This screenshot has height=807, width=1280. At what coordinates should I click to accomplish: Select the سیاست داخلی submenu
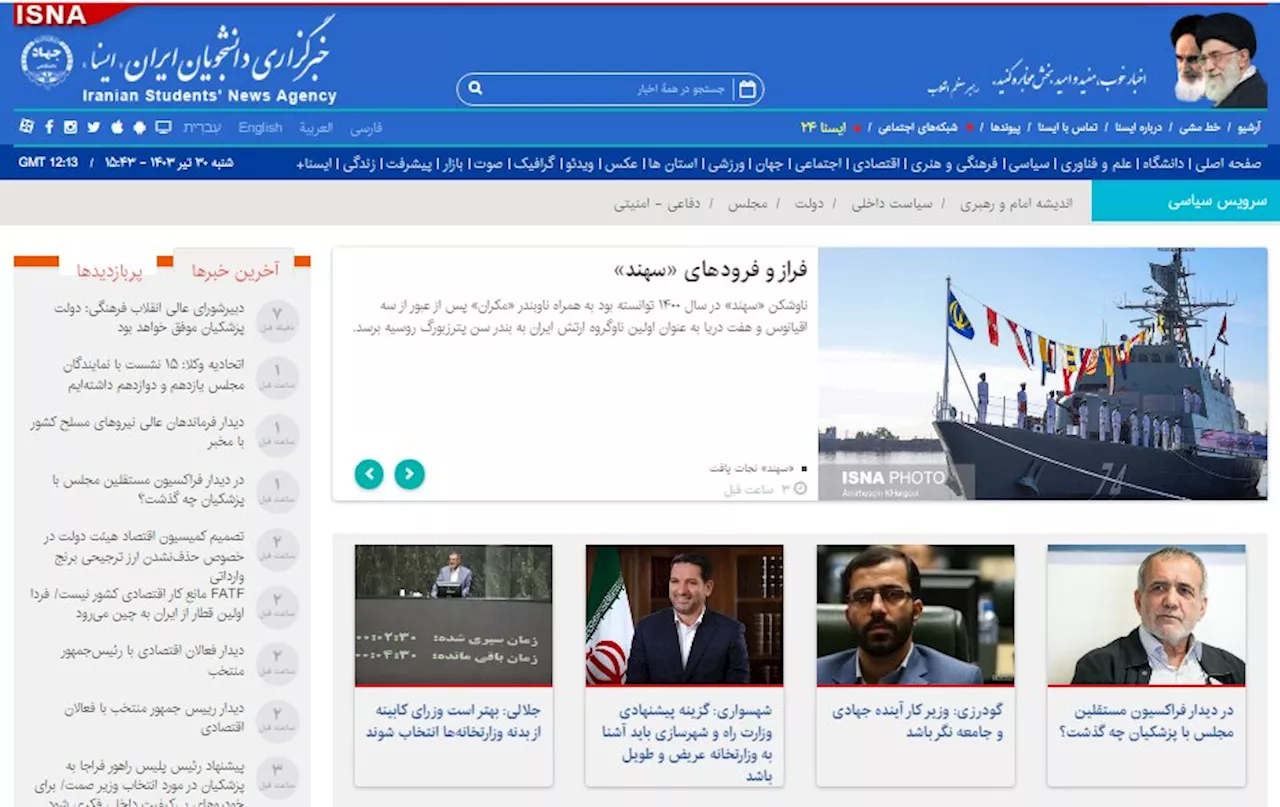(892, 203)
